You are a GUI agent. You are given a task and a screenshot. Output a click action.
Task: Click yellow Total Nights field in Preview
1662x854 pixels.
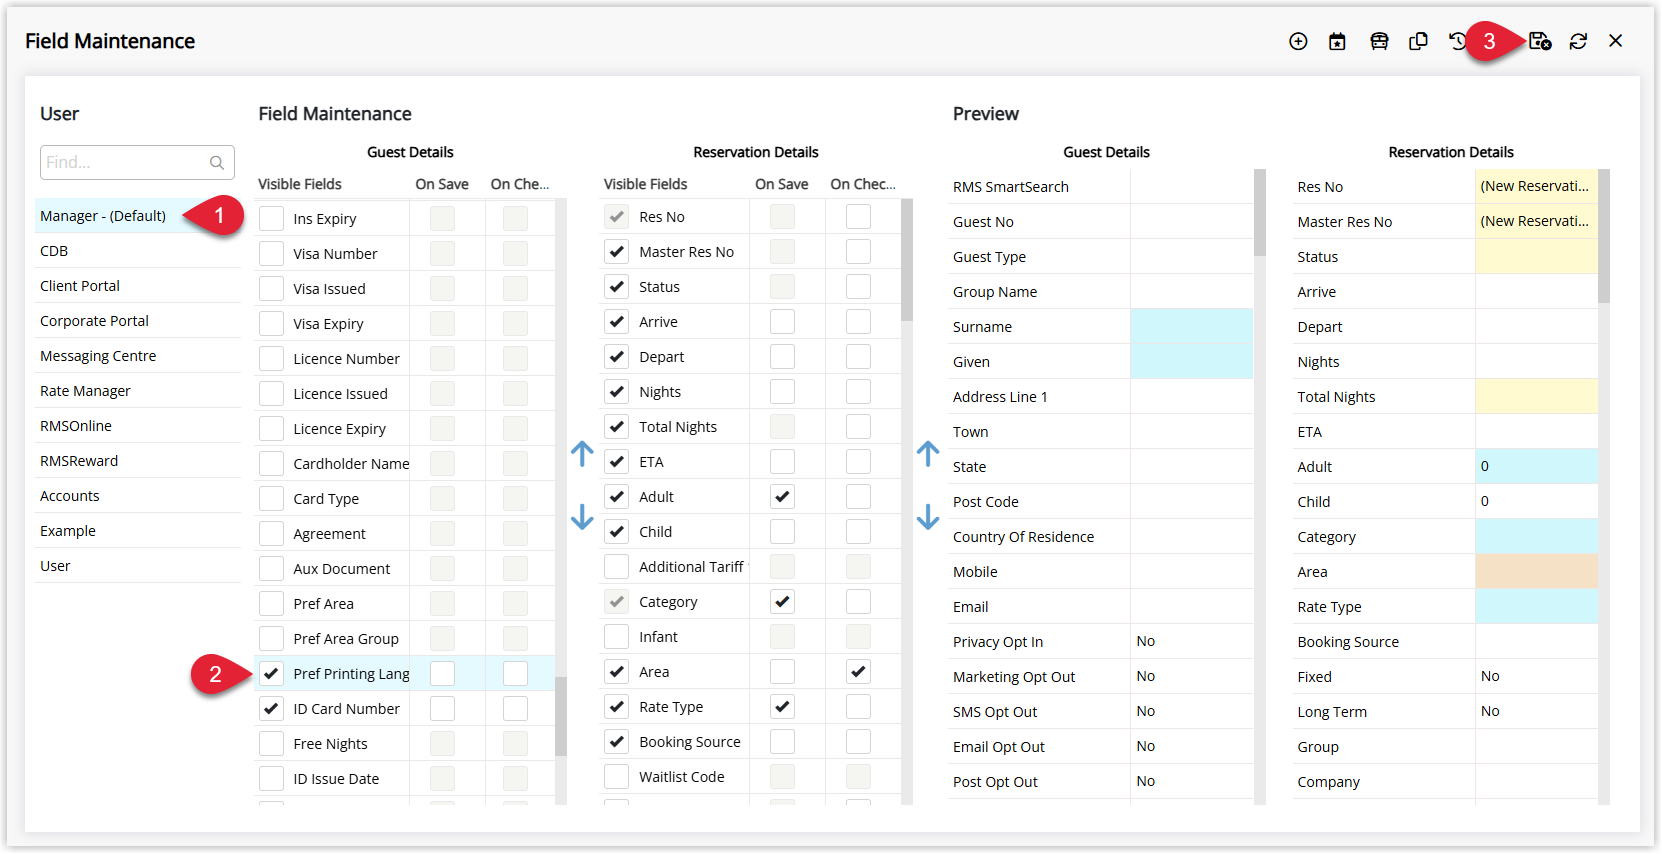[x=1536, y=396]
